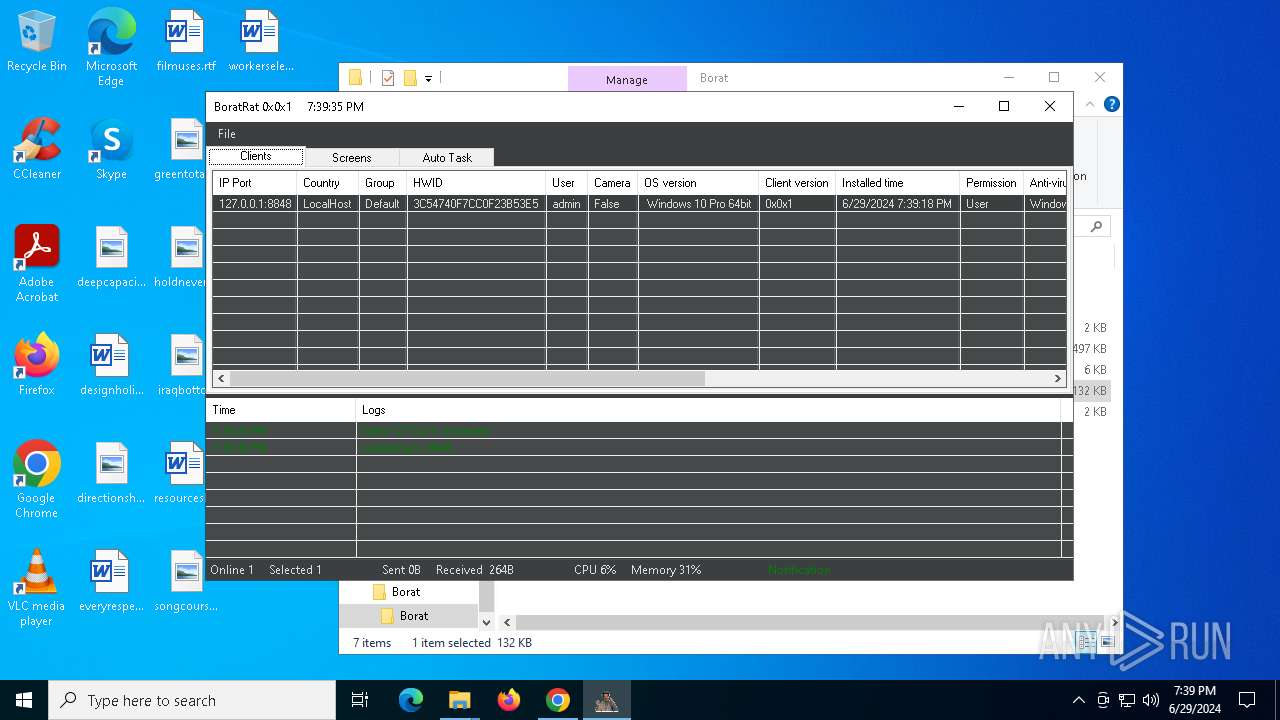This screenshot has height=720, width=1280.
Task: Click the HWID column header
Action: pyautogui.click(x=476, y=183)
